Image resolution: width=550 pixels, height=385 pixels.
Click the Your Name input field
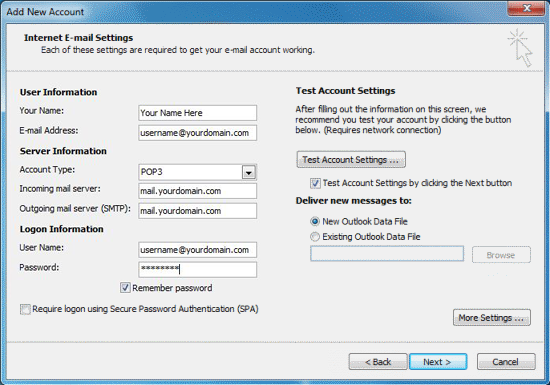[x=197, y=113]
